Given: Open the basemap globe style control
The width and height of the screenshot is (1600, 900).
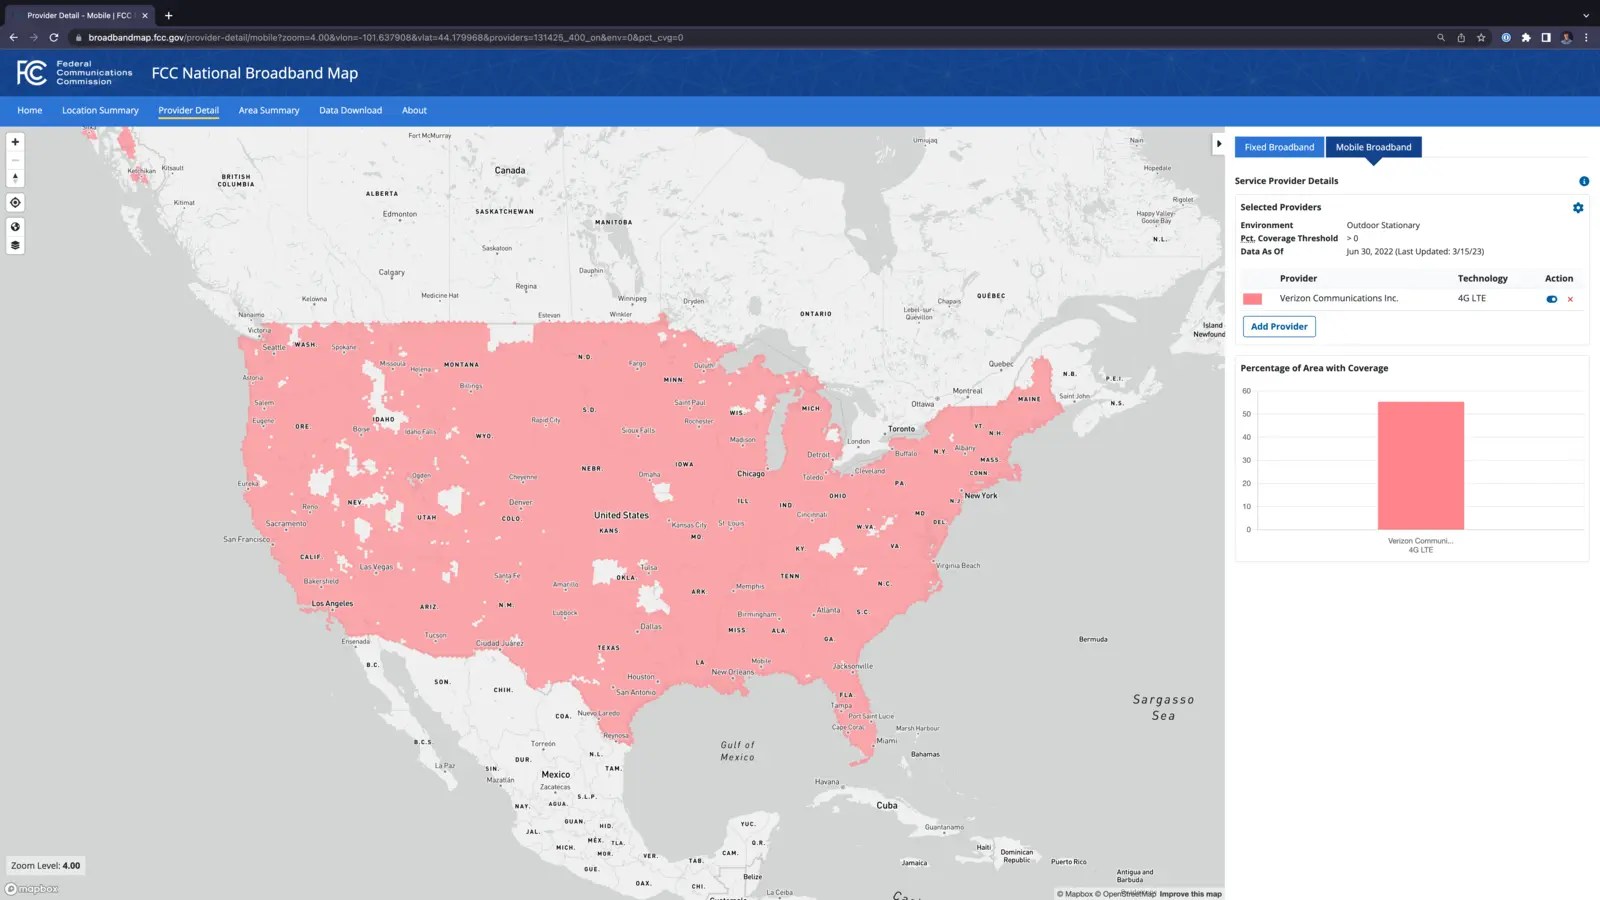Looking at the screenshot, I should [15, 225].
